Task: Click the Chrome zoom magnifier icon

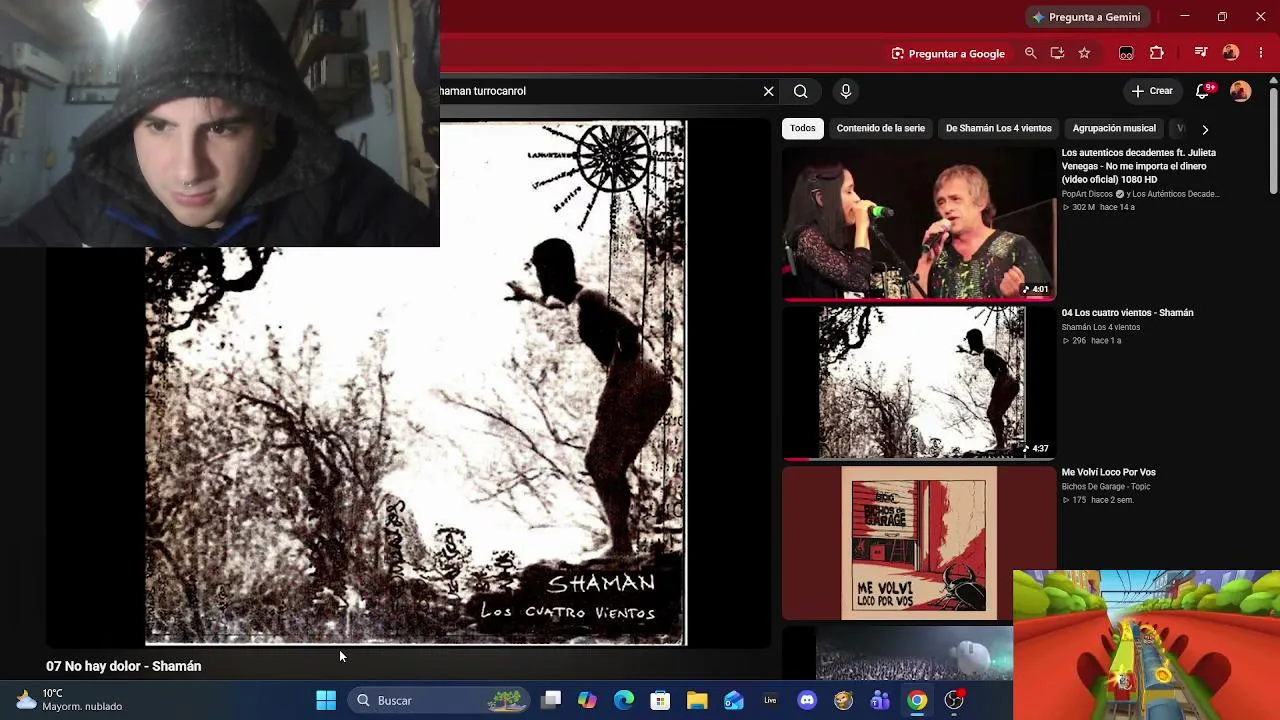Action: (1030, 53)
